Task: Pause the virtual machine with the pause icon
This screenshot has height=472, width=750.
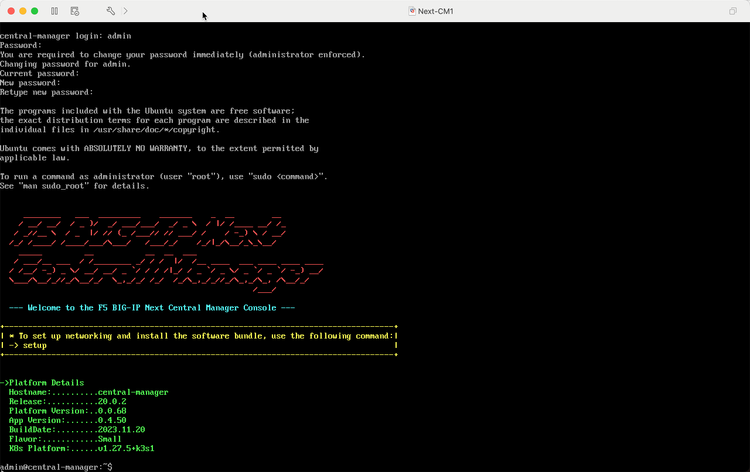Action: point(55,11)
